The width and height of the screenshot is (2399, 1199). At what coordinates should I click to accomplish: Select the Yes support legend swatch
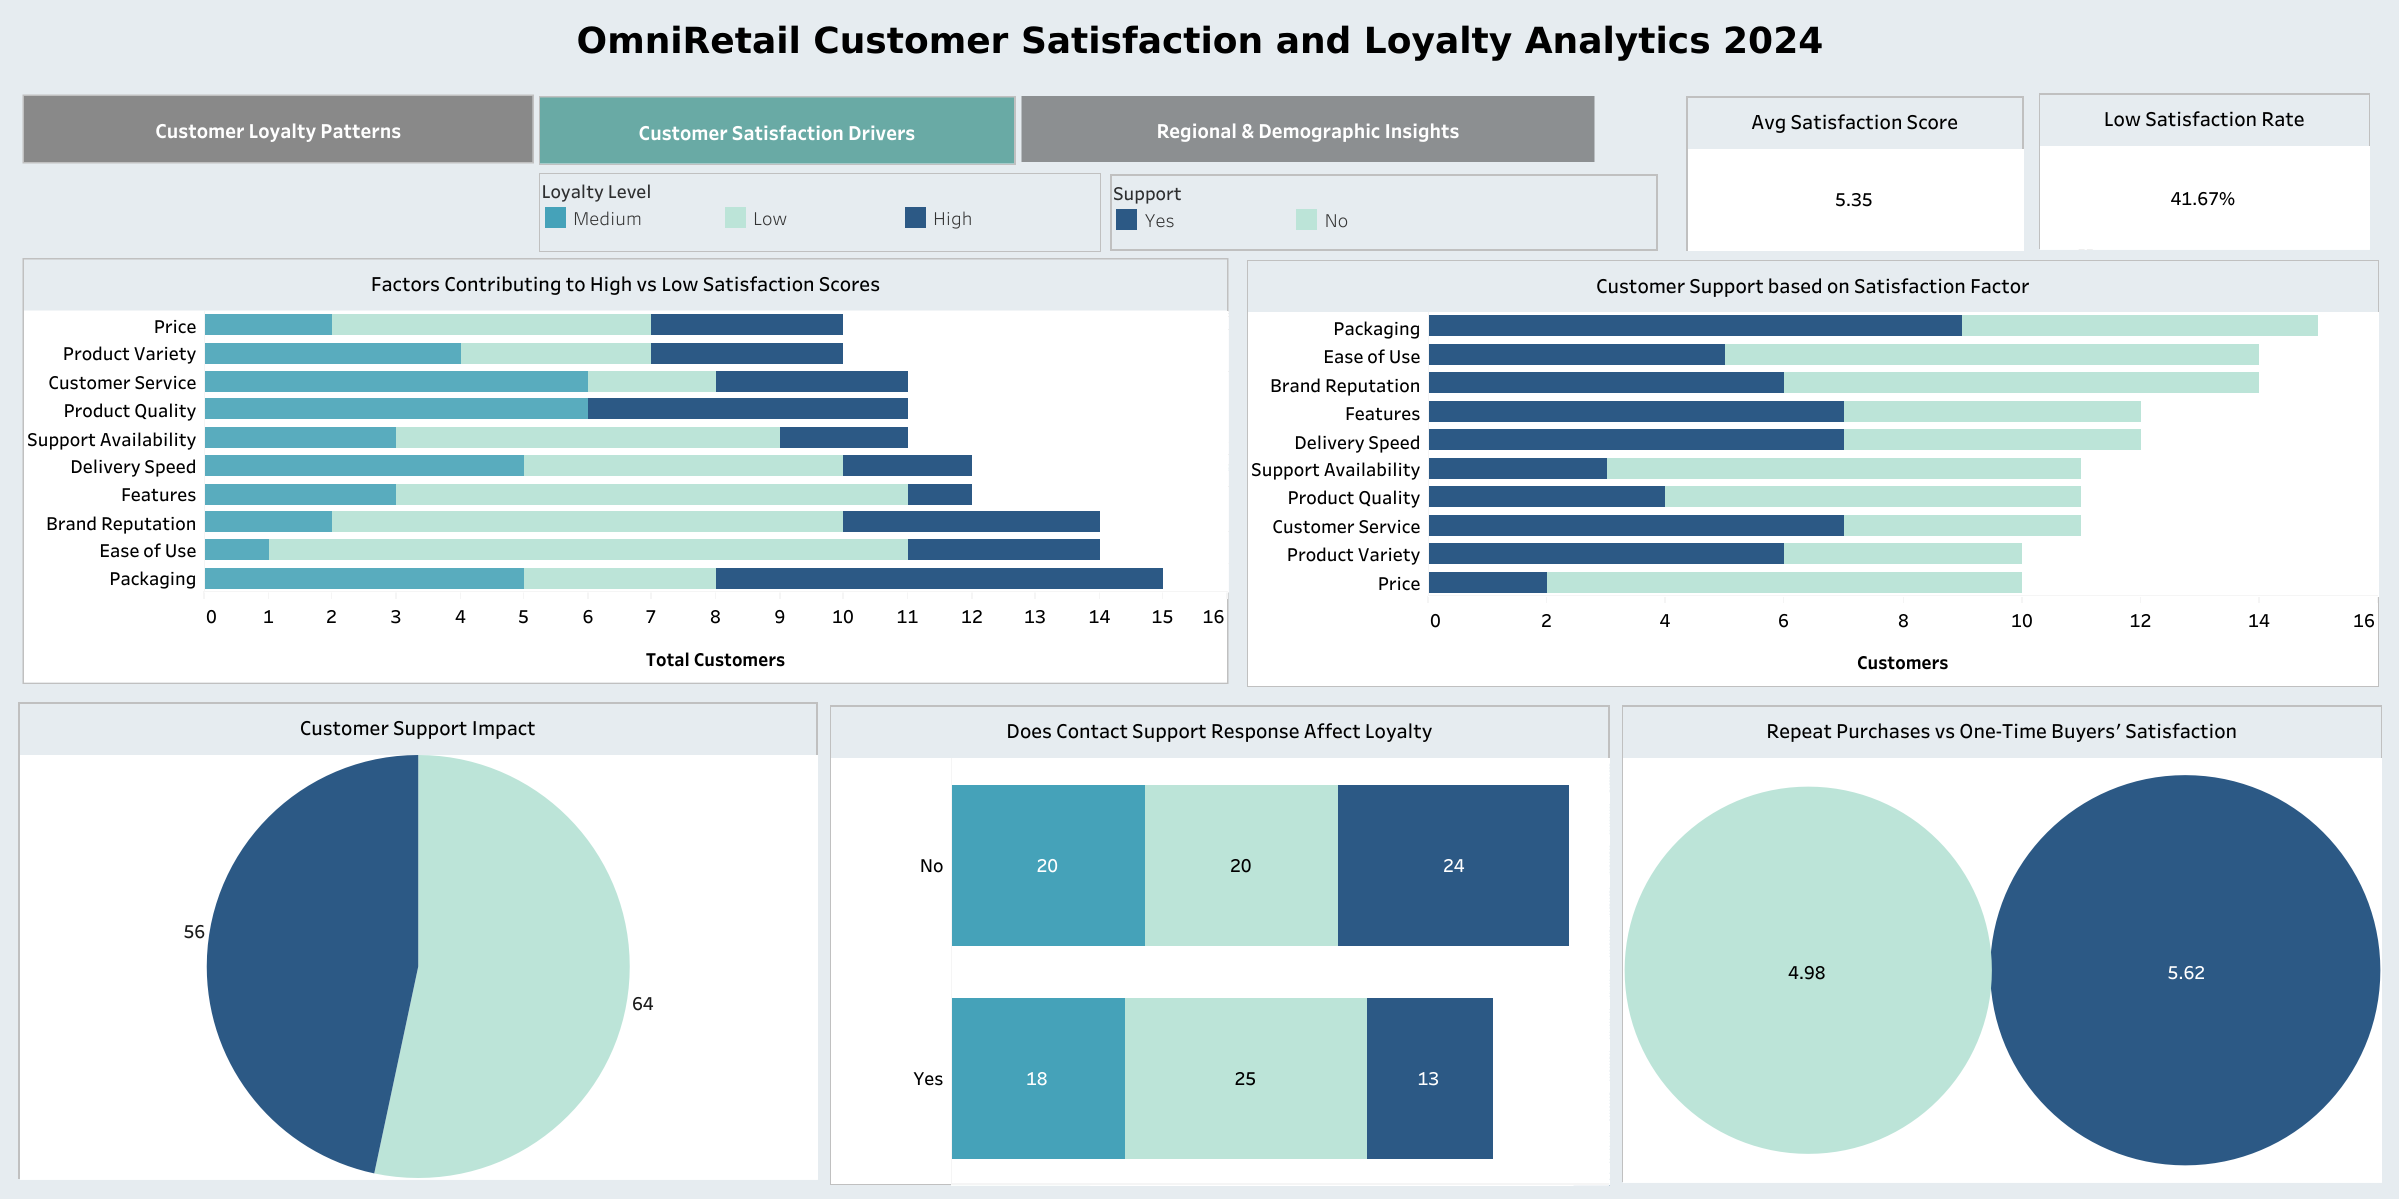pyautogui.click(x=1127, y=220)
